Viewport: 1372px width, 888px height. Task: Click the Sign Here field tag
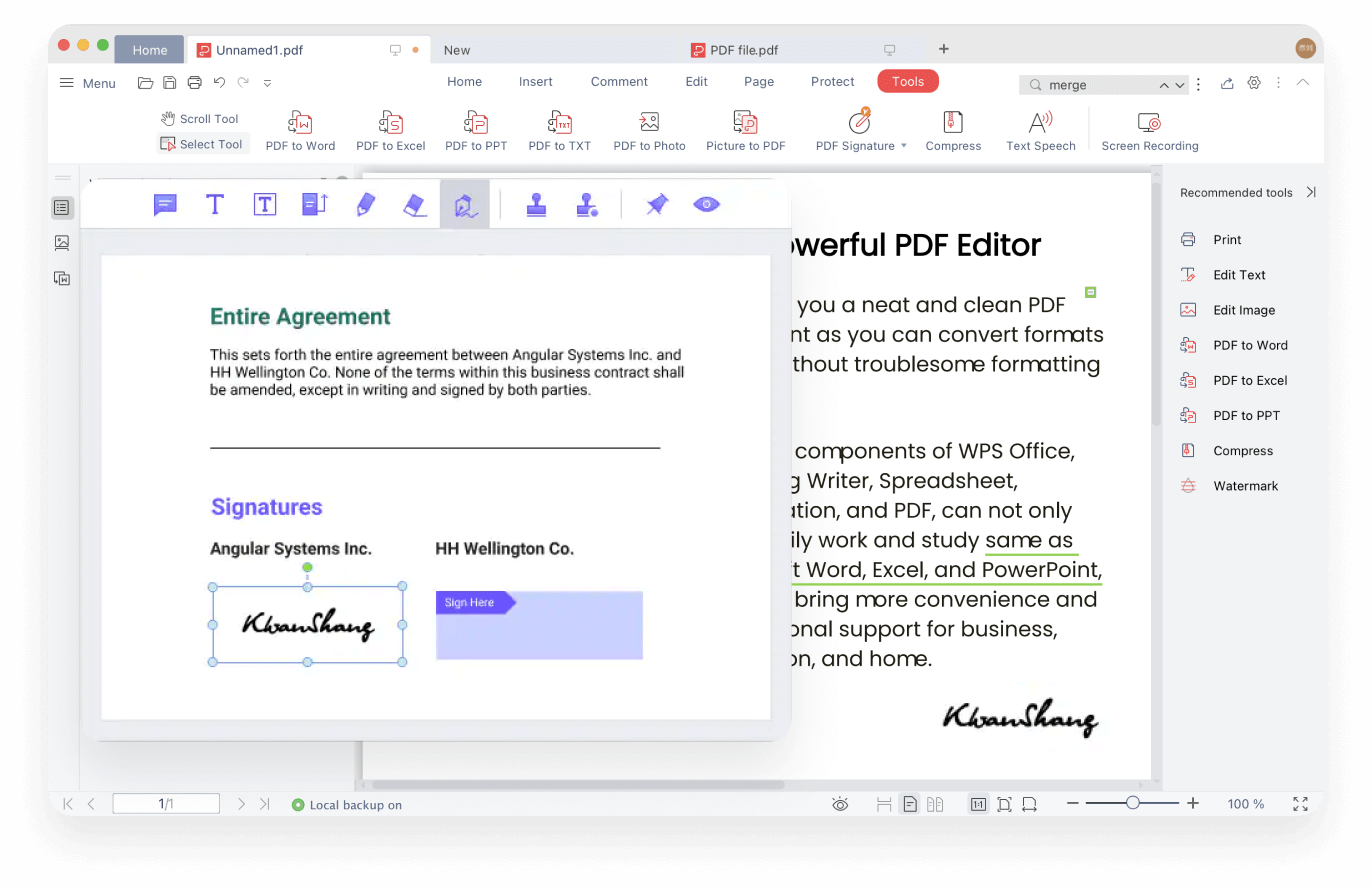pyautogui.click(x=472, y=602)
